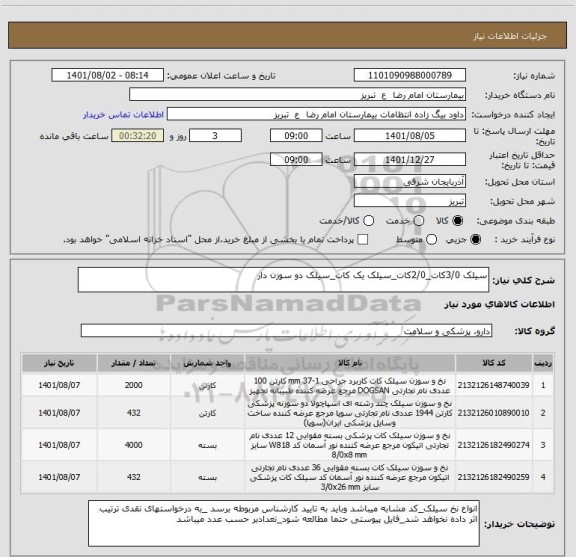Click the delivery province field آذربایجان شرقی
This screenshot has height=557, width=576.
tap(410, 181)
